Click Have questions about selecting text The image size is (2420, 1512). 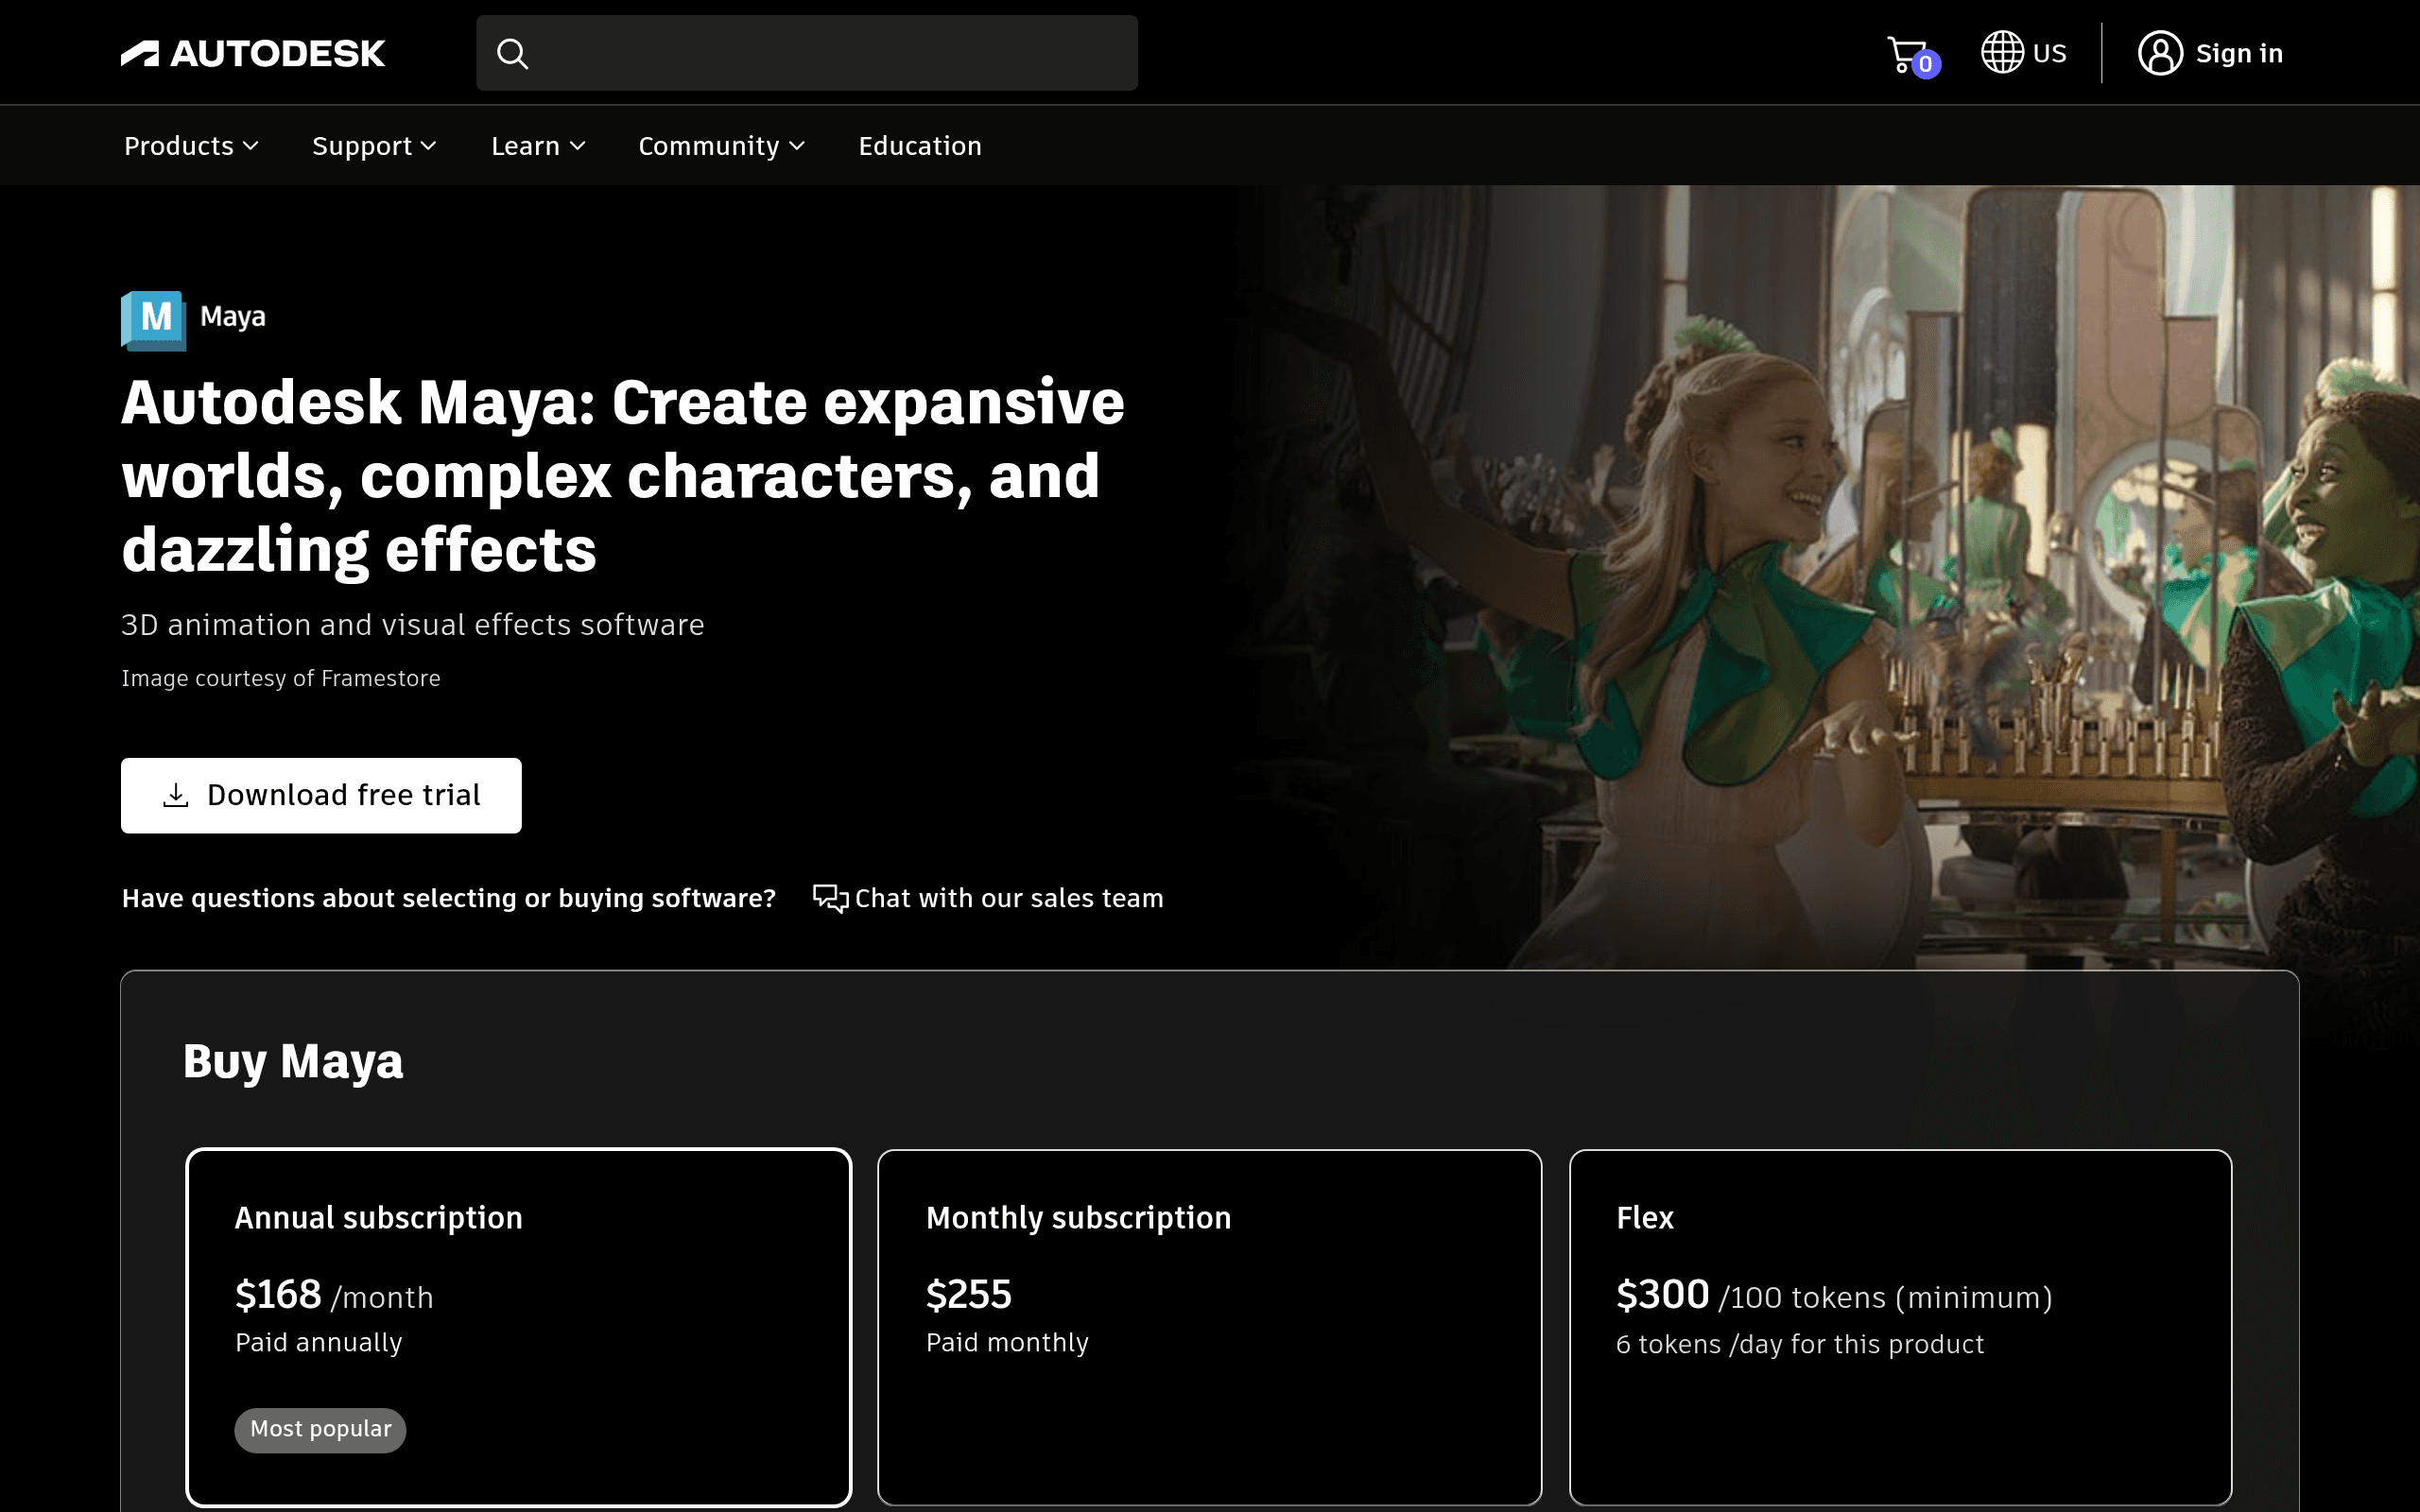tap(449, 898)
